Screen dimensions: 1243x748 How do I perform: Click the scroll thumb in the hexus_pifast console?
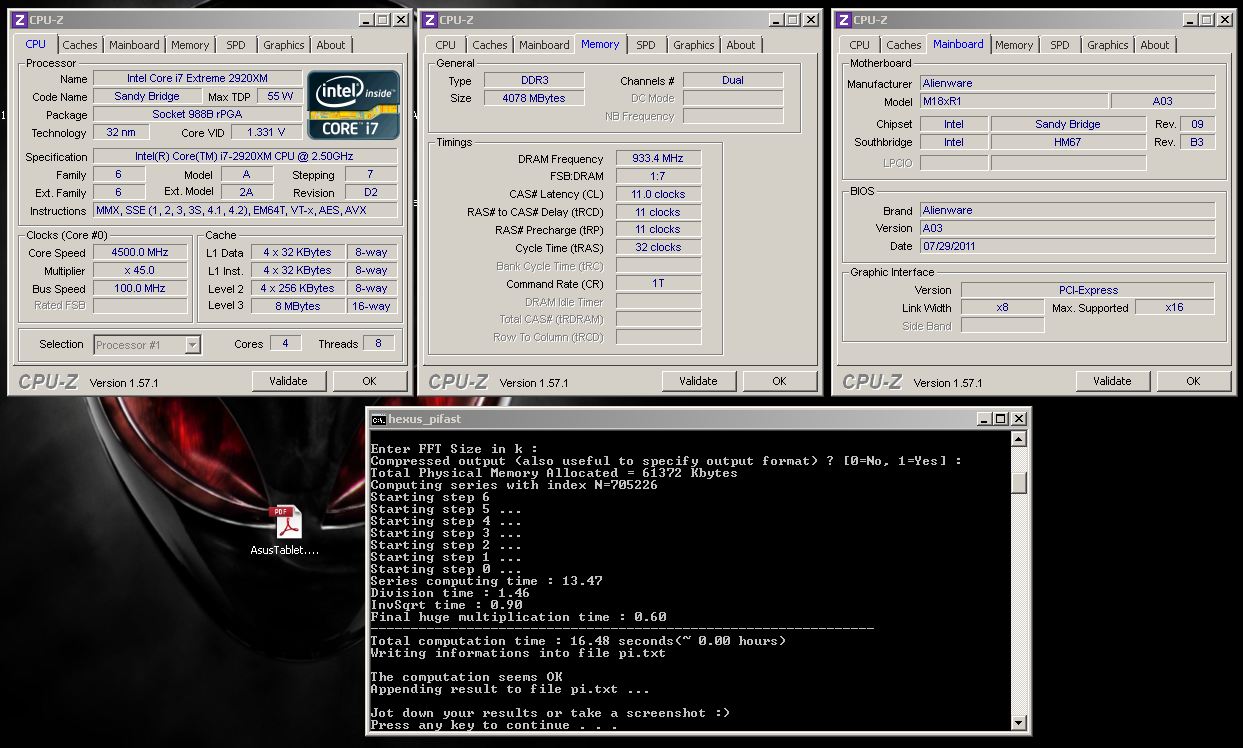click(1018, 483)
